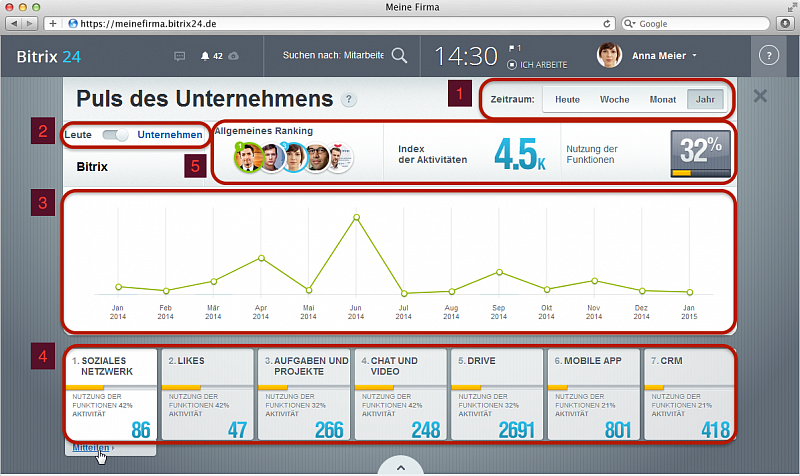Image resolution: width=800 pixels, height=476 pixels.
Task: Open the Chat und Video card
Action: [401, 394]
